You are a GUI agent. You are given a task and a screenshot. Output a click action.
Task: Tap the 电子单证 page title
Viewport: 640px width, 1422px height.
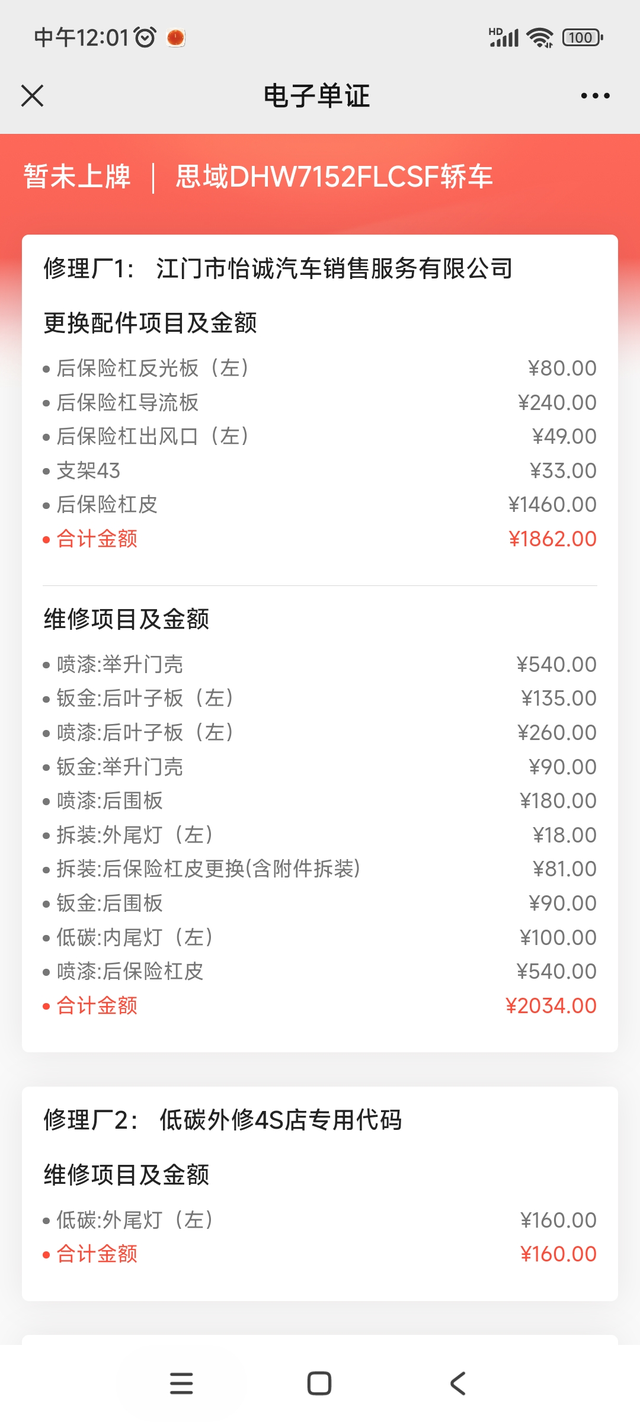click(317, 96)
